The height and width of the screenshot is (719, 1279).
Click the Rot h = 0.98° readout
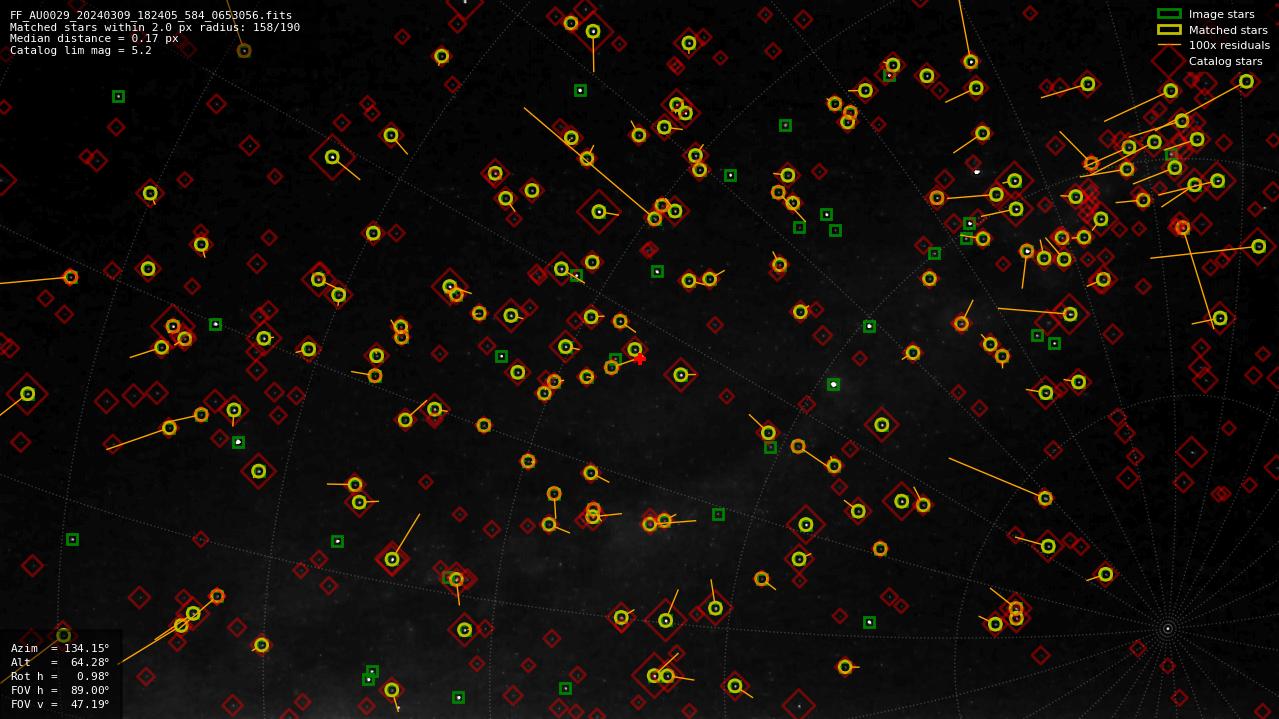click(x=60, y=676)
